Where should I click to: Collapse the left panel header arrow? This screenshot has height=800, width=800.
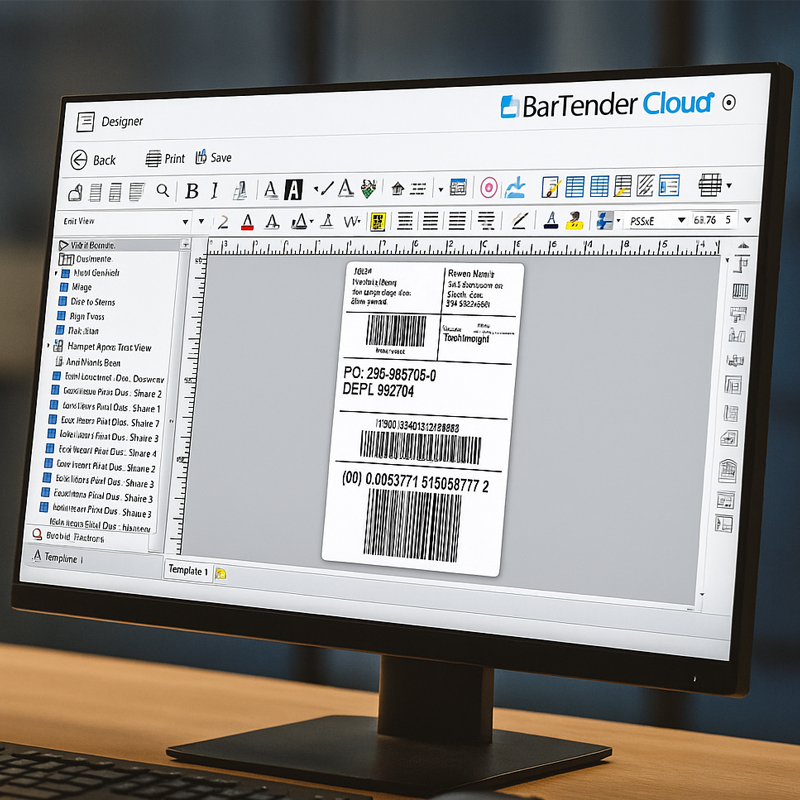(186, 245)
